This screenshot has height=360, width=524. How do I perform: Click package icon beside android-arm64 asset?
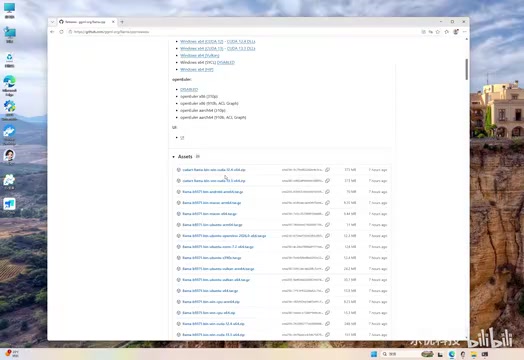(x=179, y=192)
